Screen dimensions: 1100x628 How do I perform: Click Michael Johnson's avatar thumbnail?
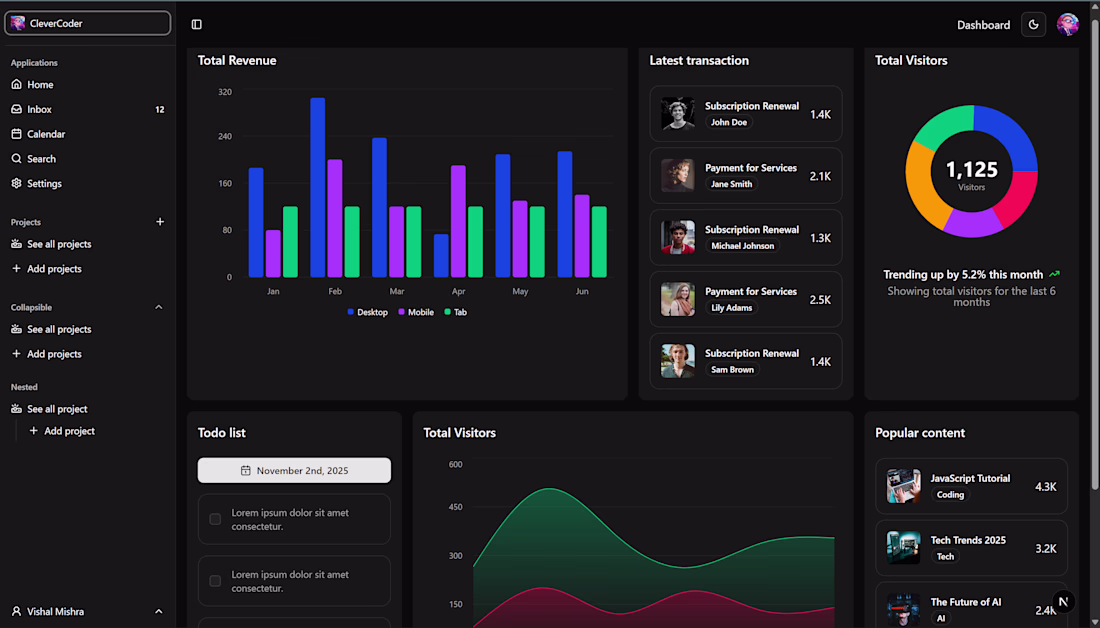[678, 237]
